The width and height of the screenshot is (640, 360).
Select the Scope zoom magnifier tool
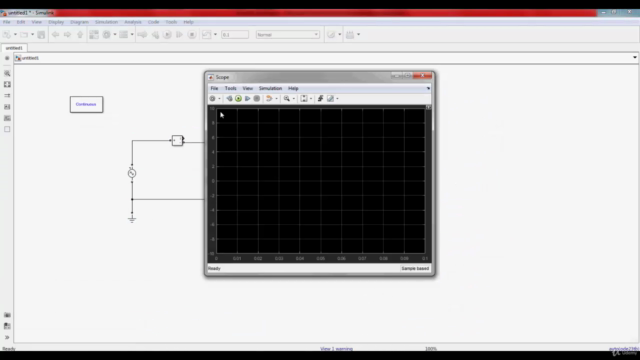(287, 98)
